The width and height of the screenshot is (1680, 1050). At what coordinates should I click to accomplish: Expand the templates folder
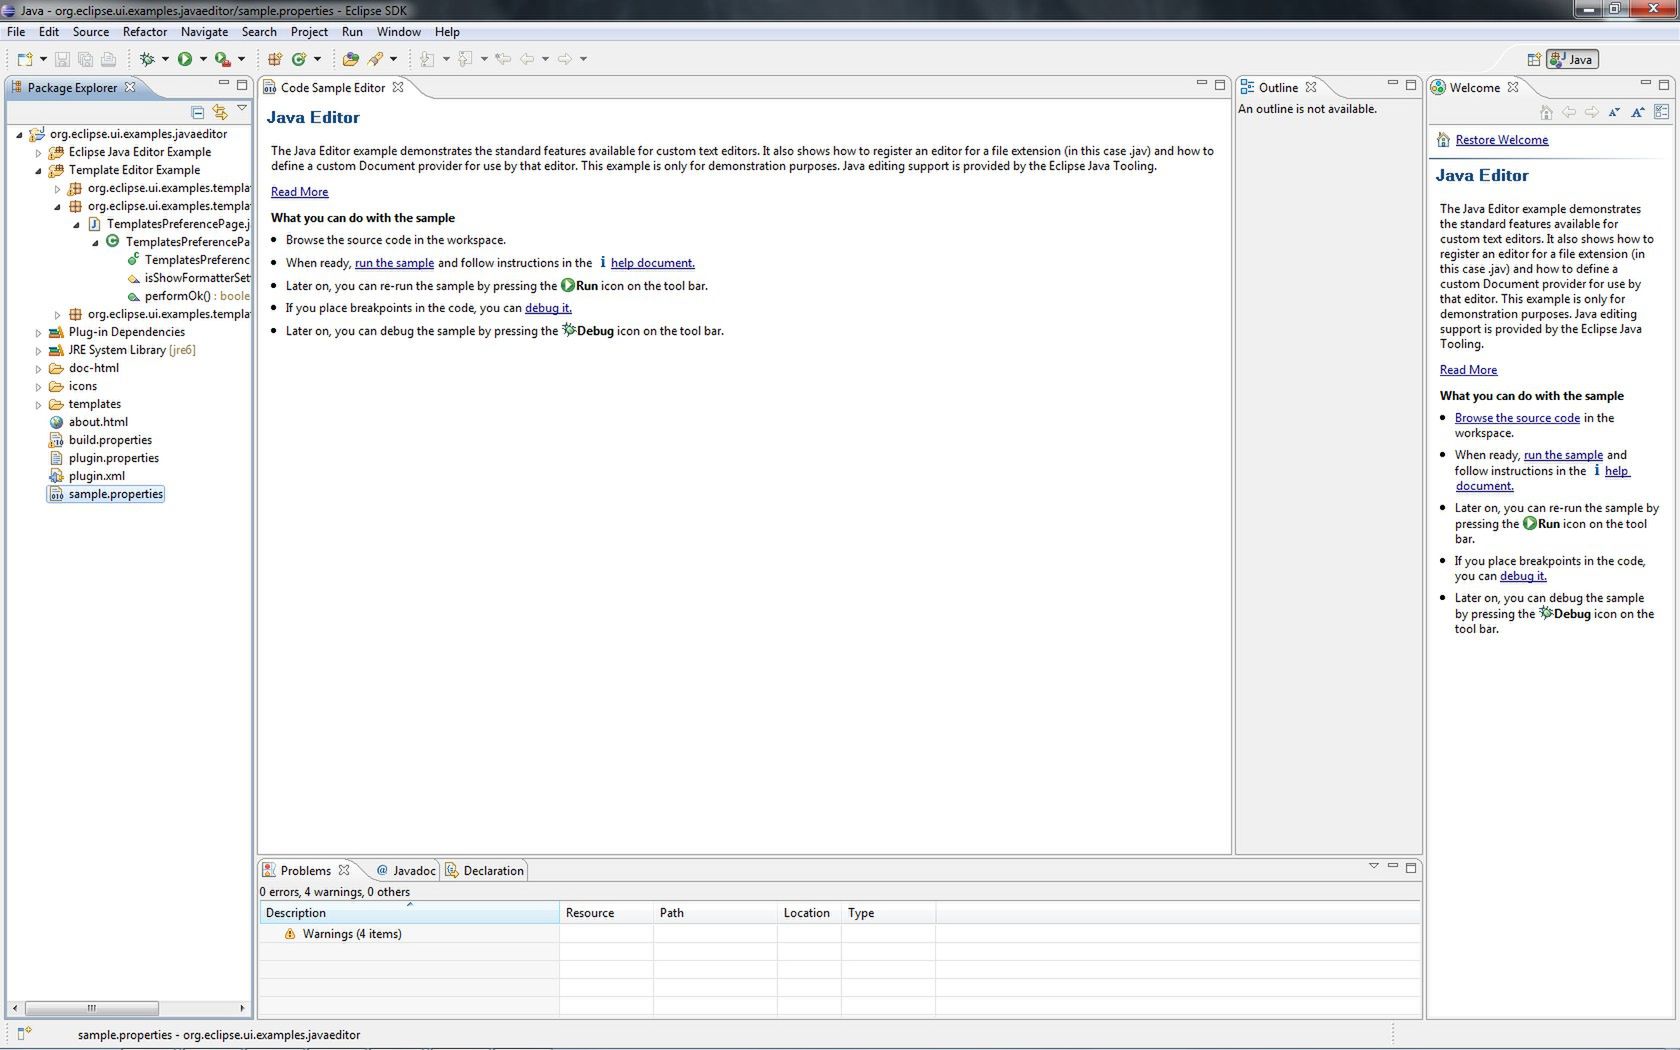[x=38, y=405]
